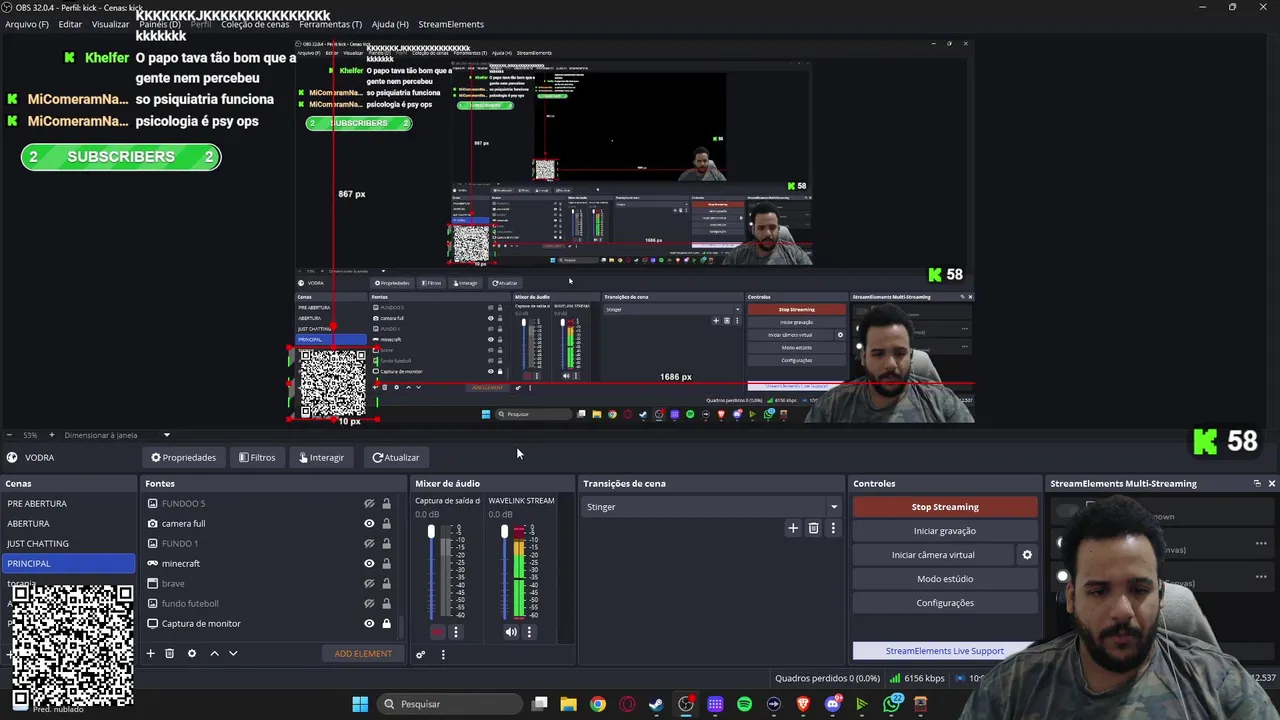
Task: Click the Propriedades toolbar button
Action: tap(184, 457)
